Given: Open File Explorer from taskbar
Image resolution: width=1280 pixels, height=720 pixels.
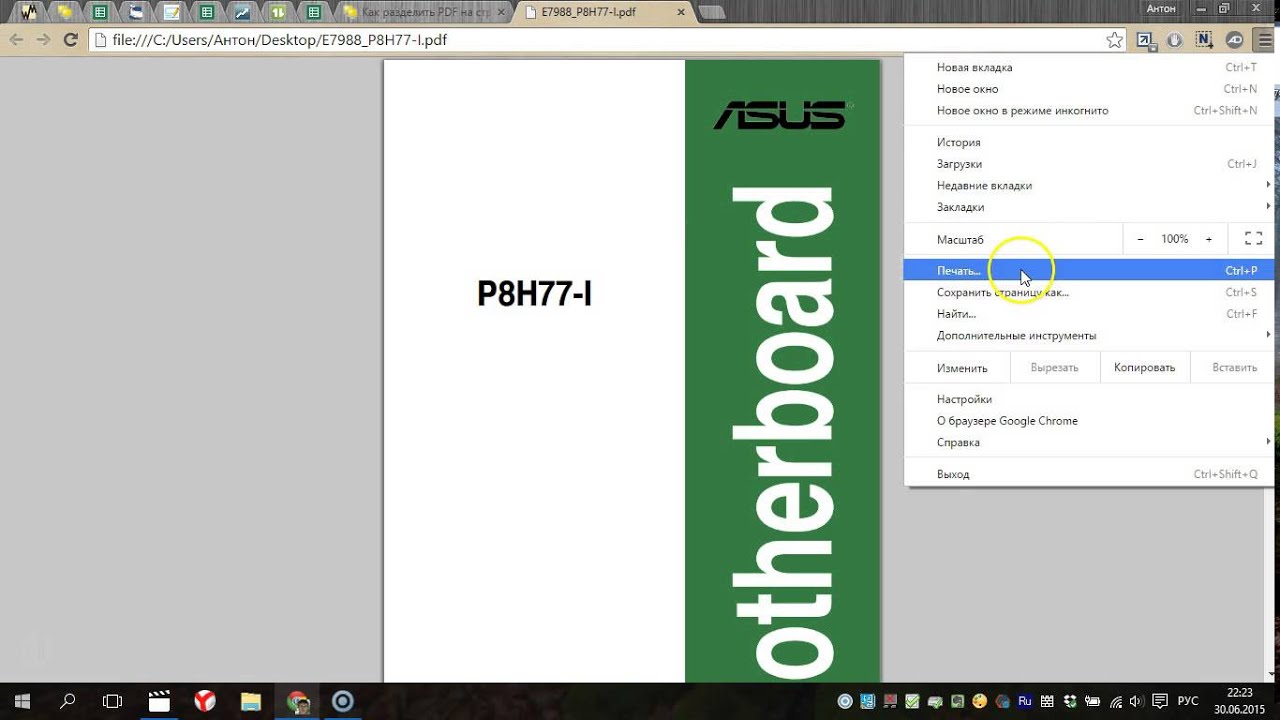Looking at the screenshot, I should click(x=250, y=701).
